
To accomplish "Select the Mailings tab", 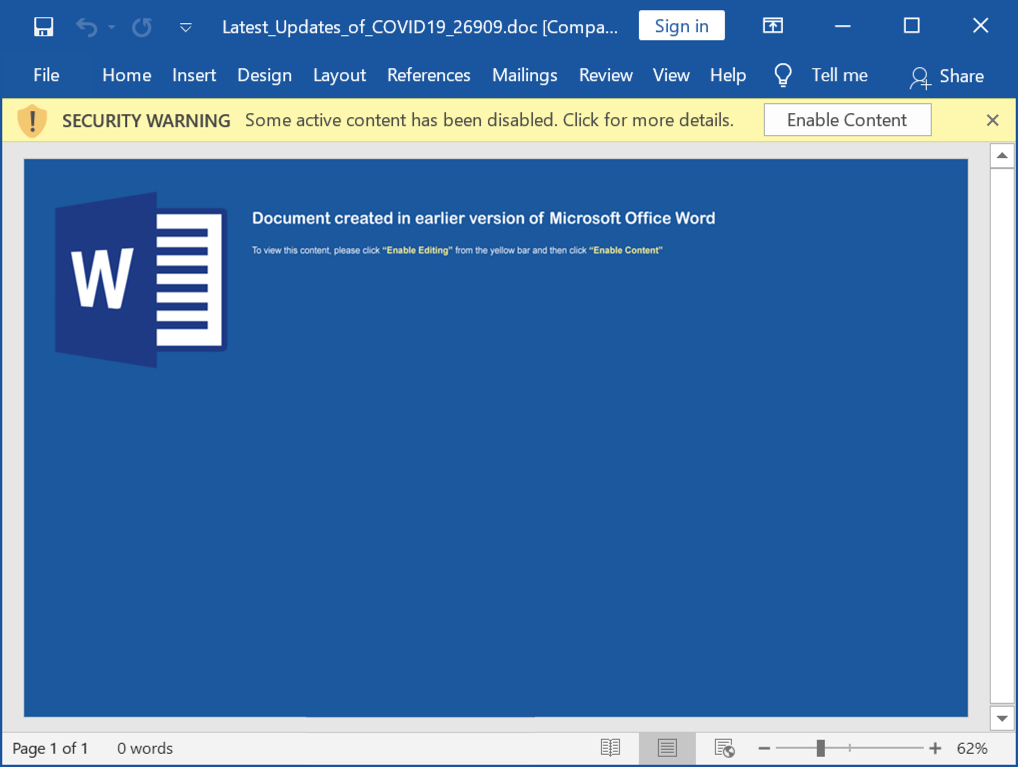I will tap(525, 75).
